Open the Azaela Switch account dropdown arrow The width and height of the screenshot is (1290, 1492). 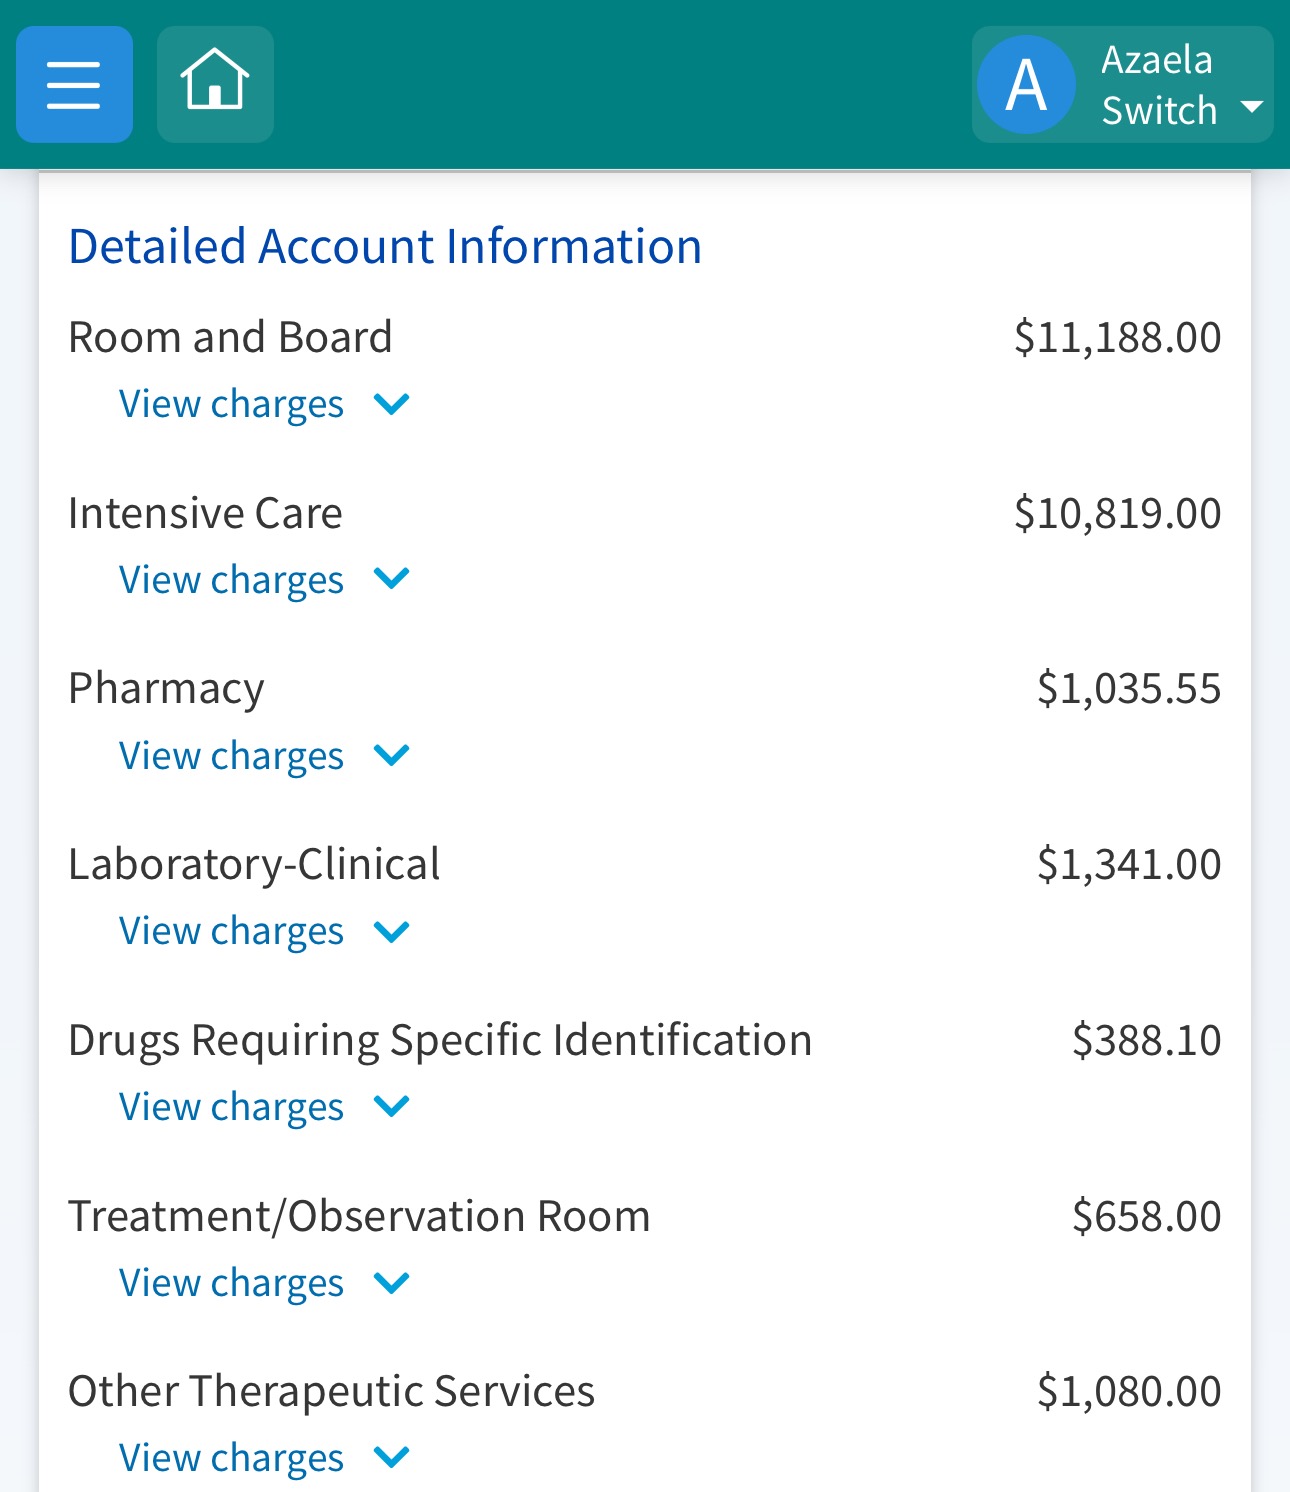click(x=1251, y=107)
